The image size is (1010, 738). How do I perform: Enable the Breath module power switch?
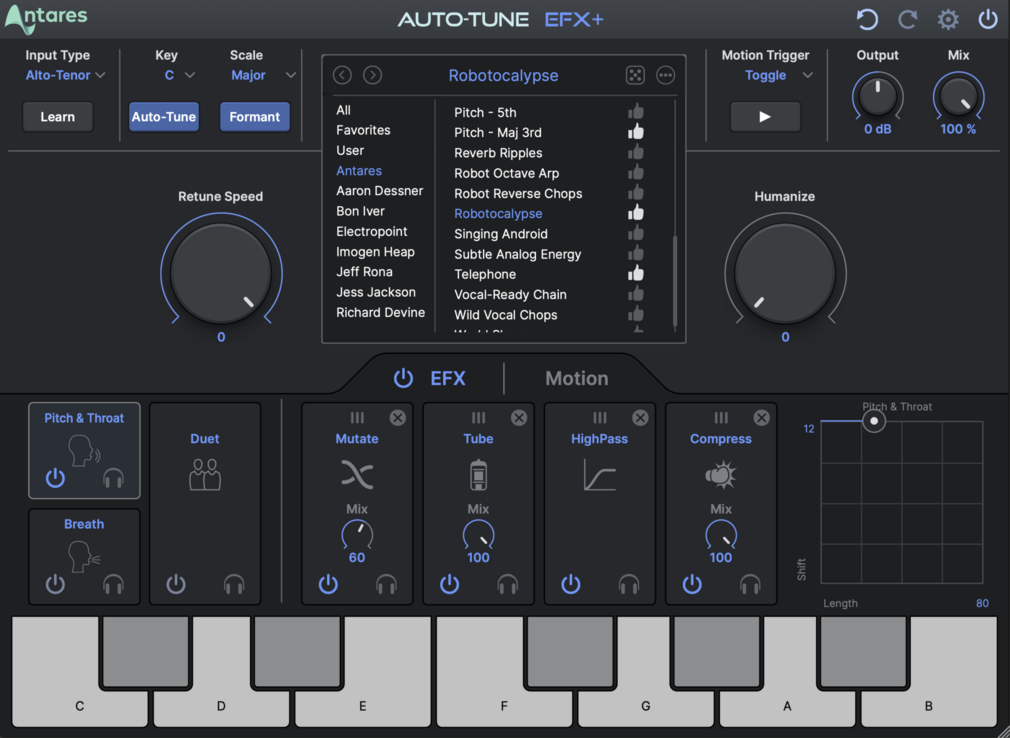[55, 584]
